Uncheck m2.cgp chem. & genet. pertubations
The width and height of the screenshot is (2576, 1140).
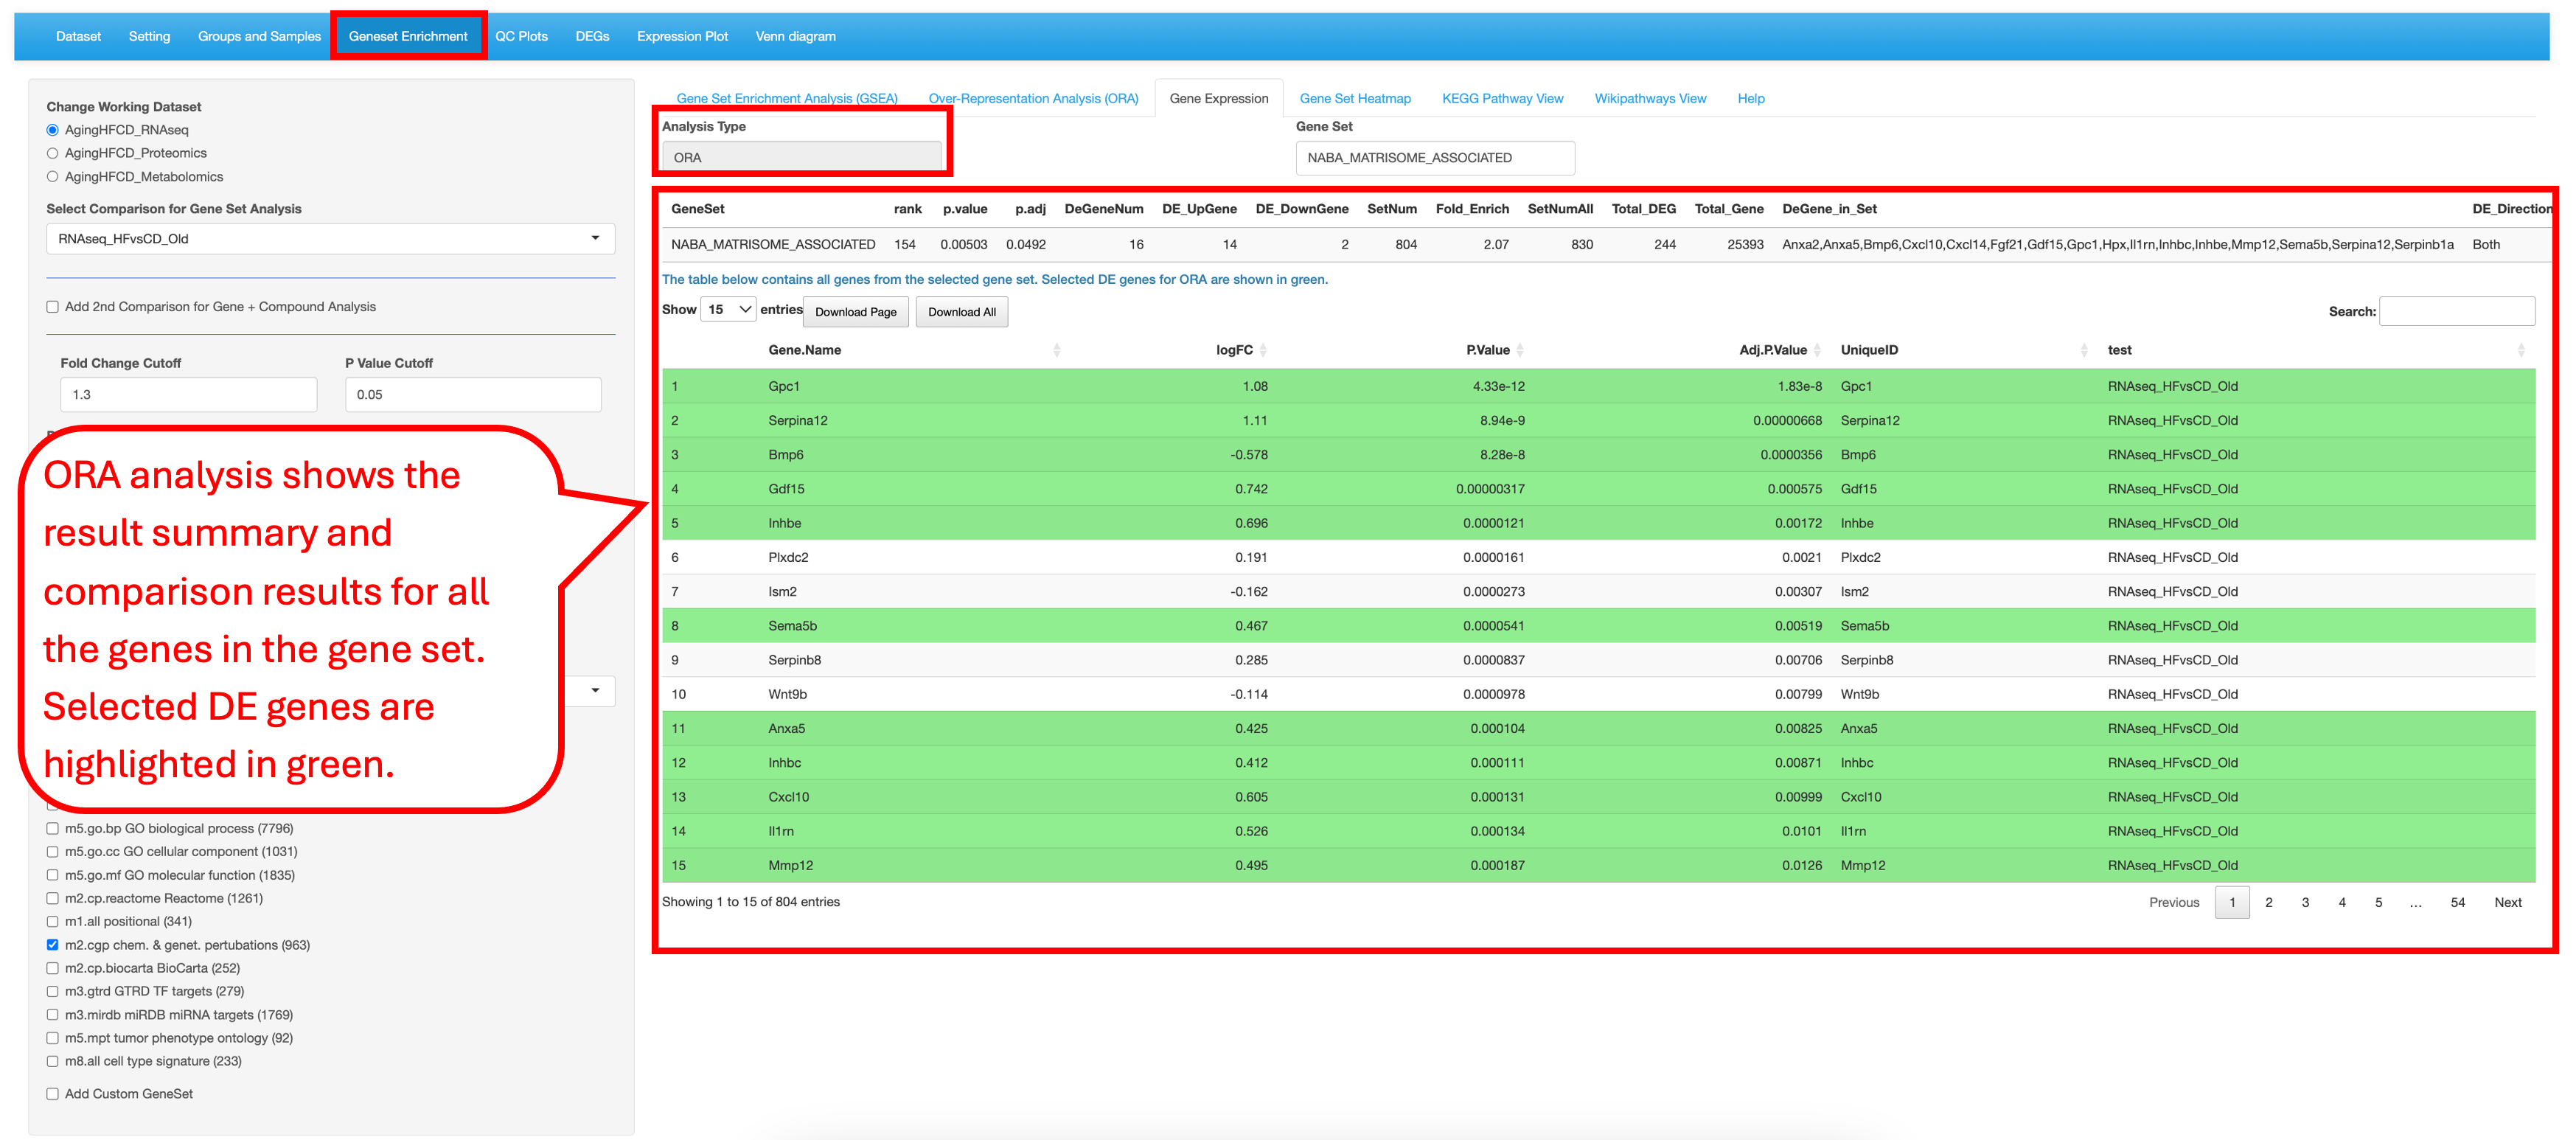tap(53, 945)
